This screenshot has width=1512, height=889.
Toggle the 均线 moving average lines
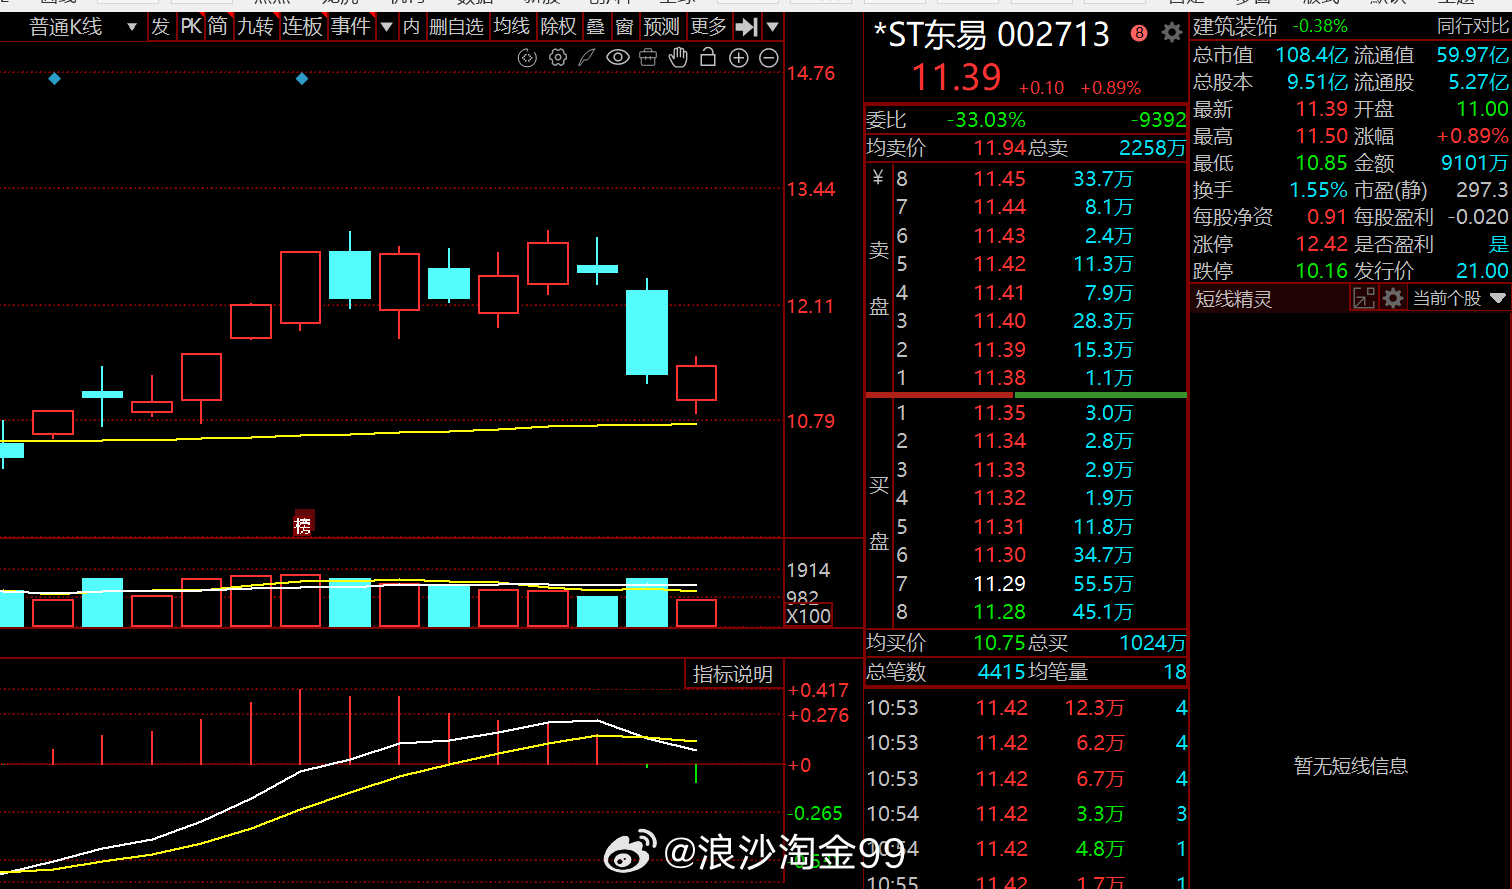511,27
